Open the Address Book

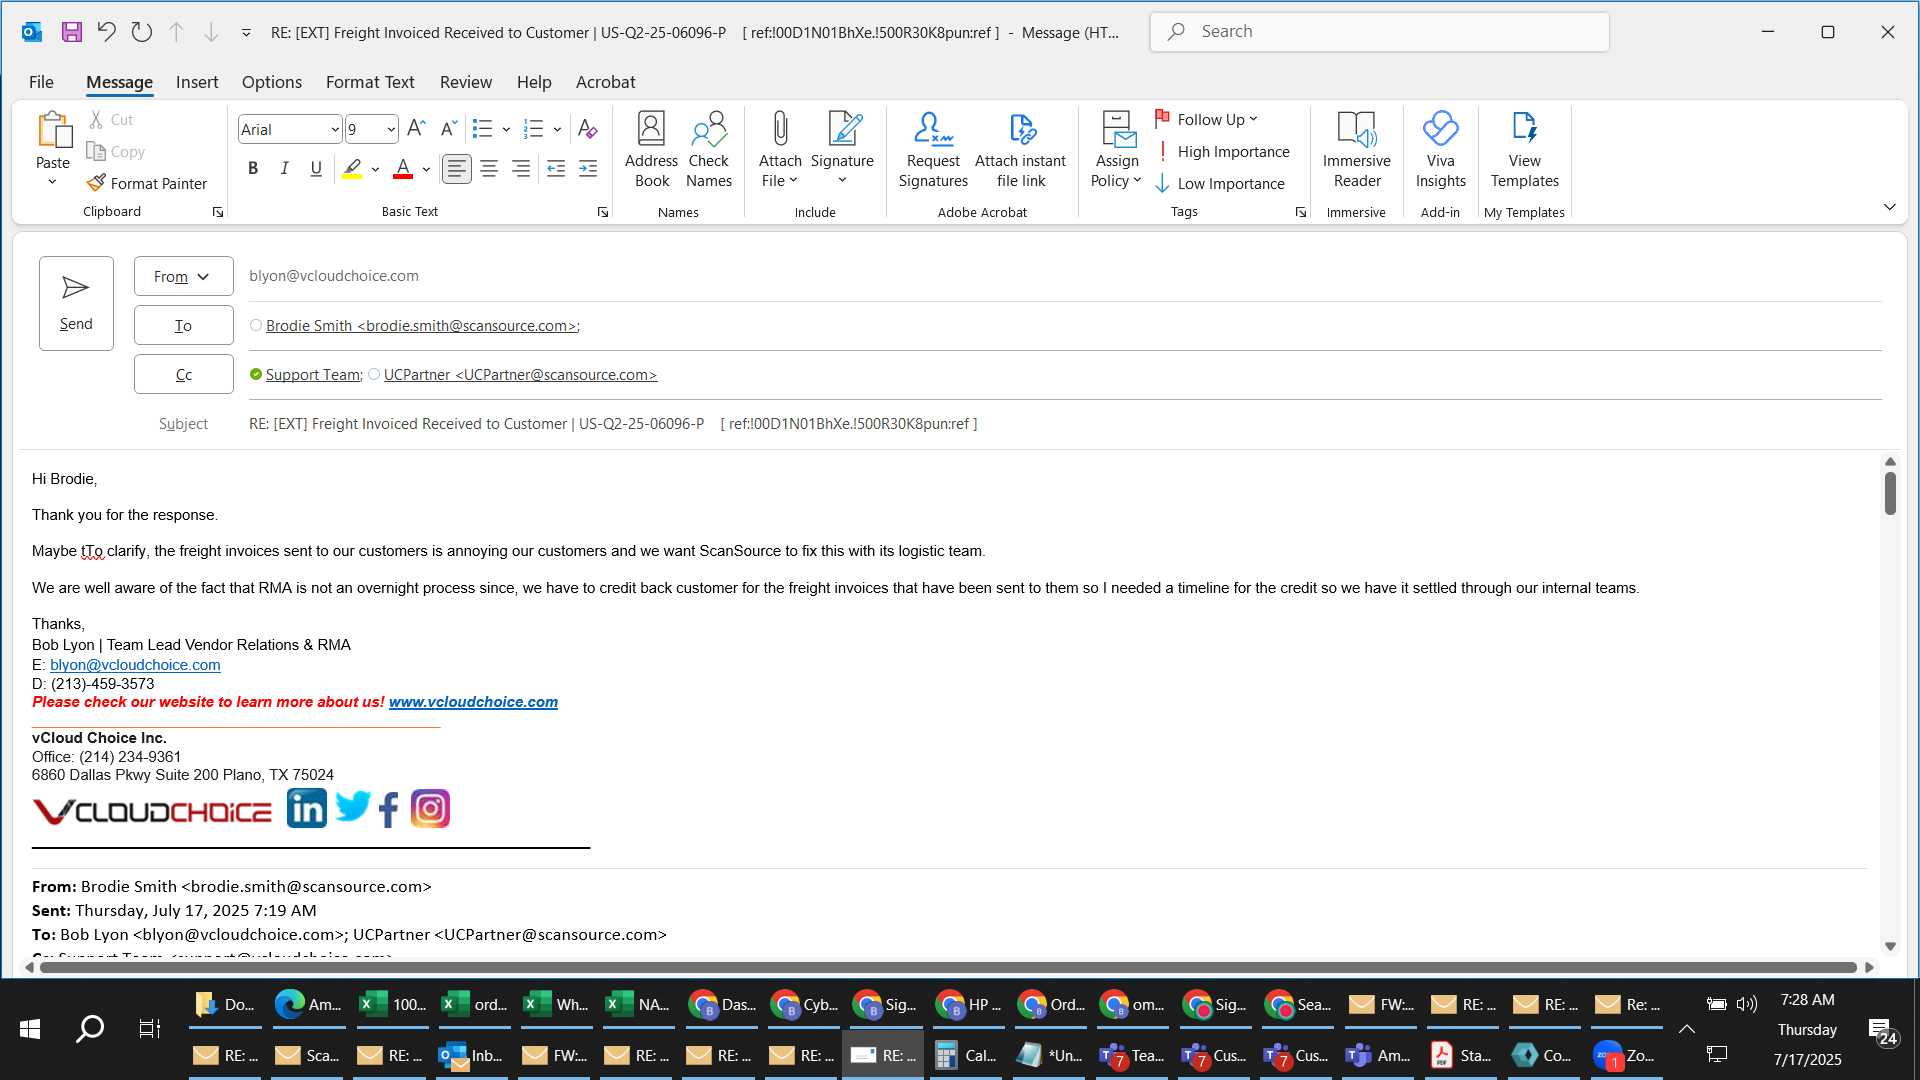(x=651, y=150)
